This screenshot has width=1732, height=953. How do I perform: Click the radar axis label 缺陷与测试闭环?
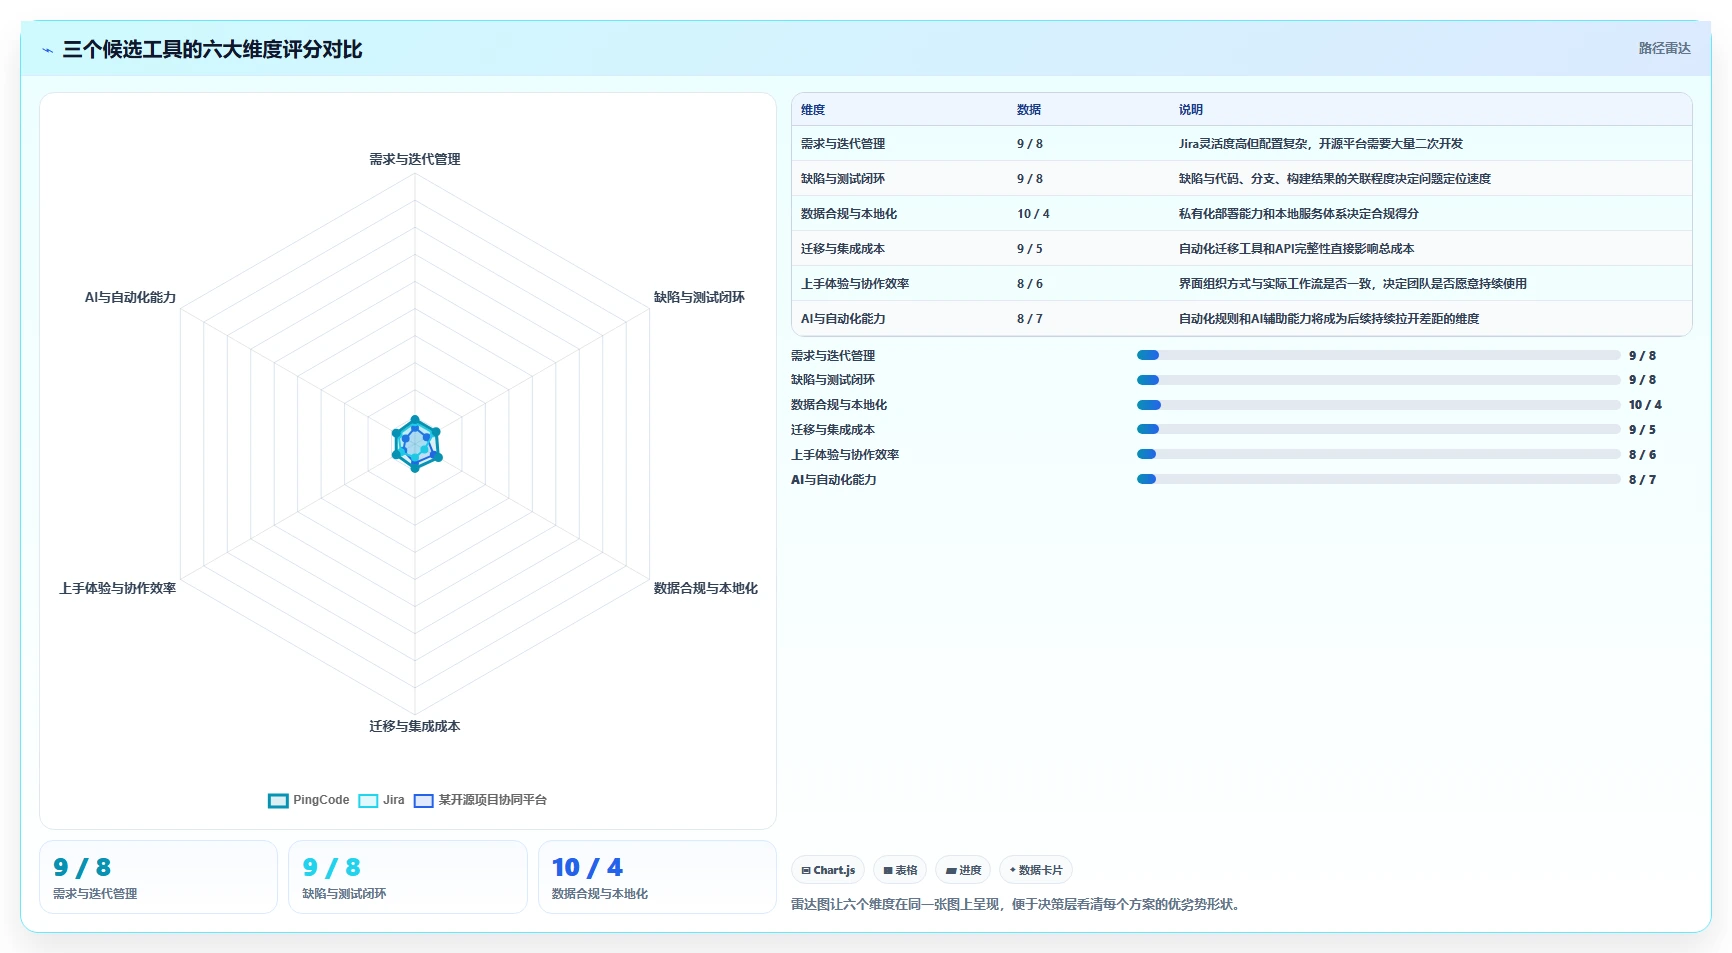click(699, 297)
